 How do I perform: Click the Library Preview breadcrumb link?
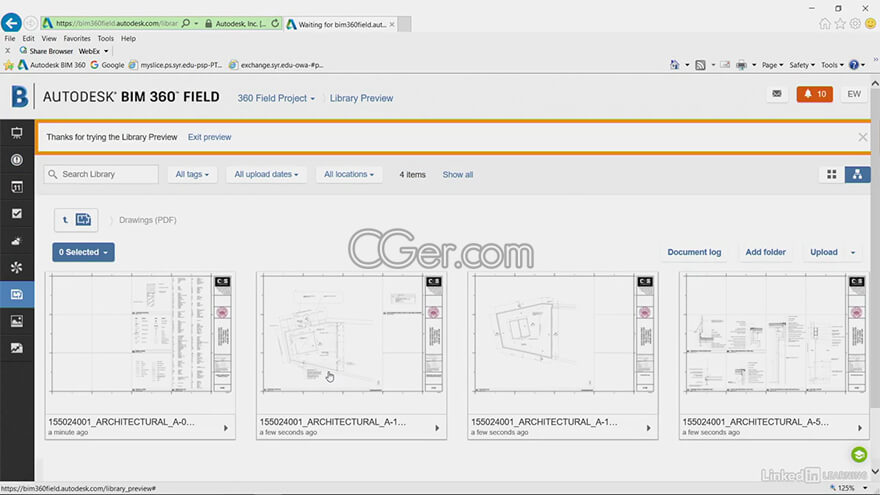tap(361, 98)
